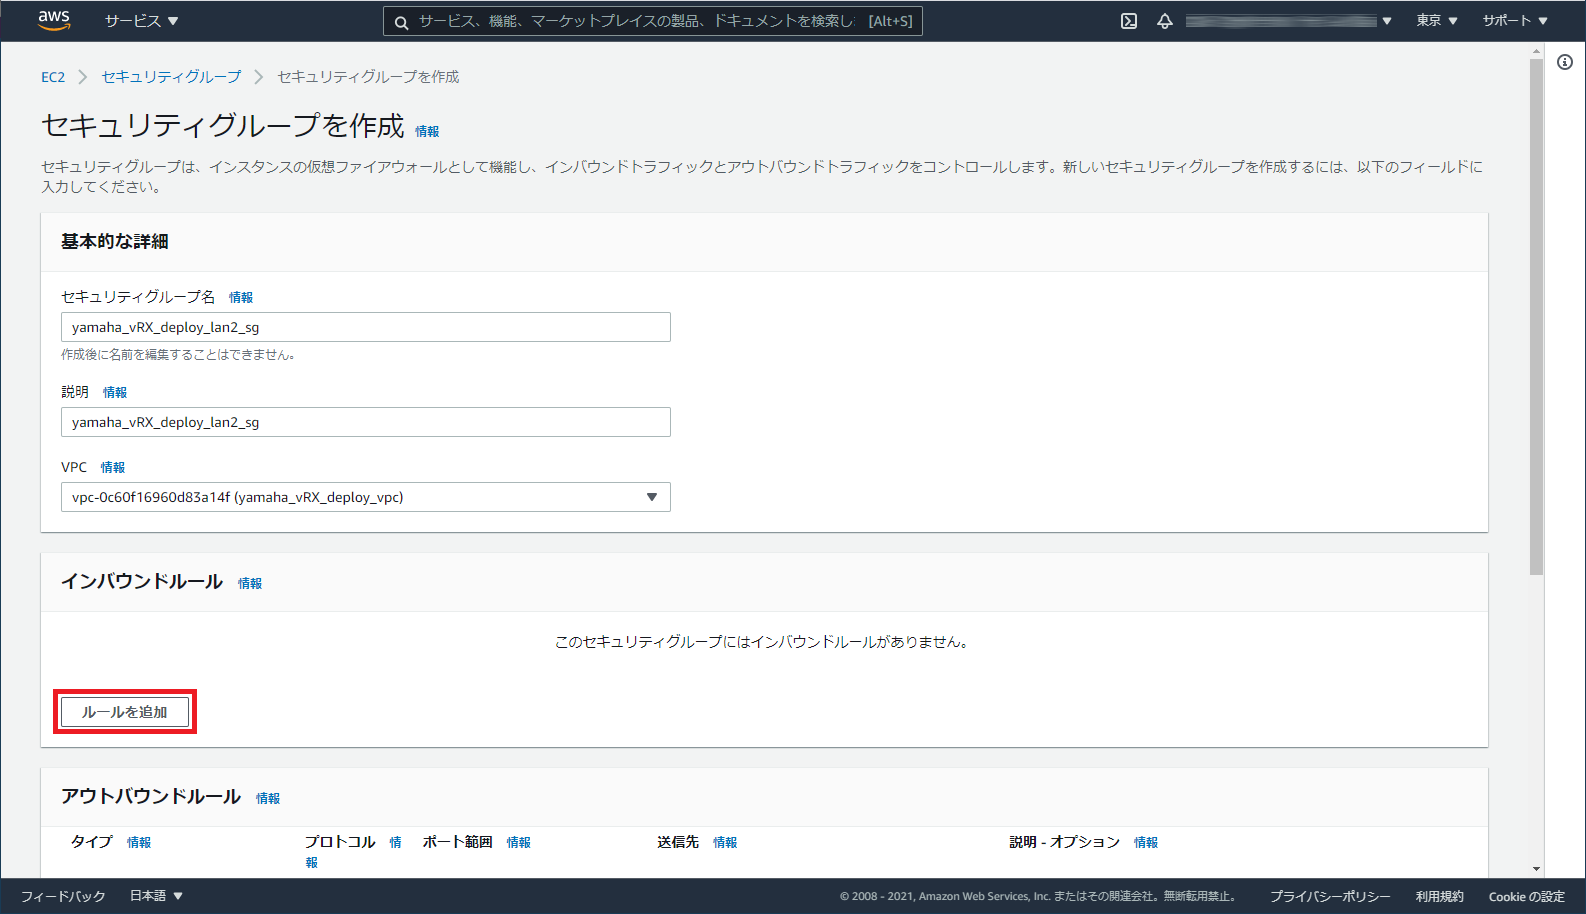Go to the EC2 breadcrumb link
This screenshot has width=1586, height=914.
pyautogui.click(x=53, y=77)
